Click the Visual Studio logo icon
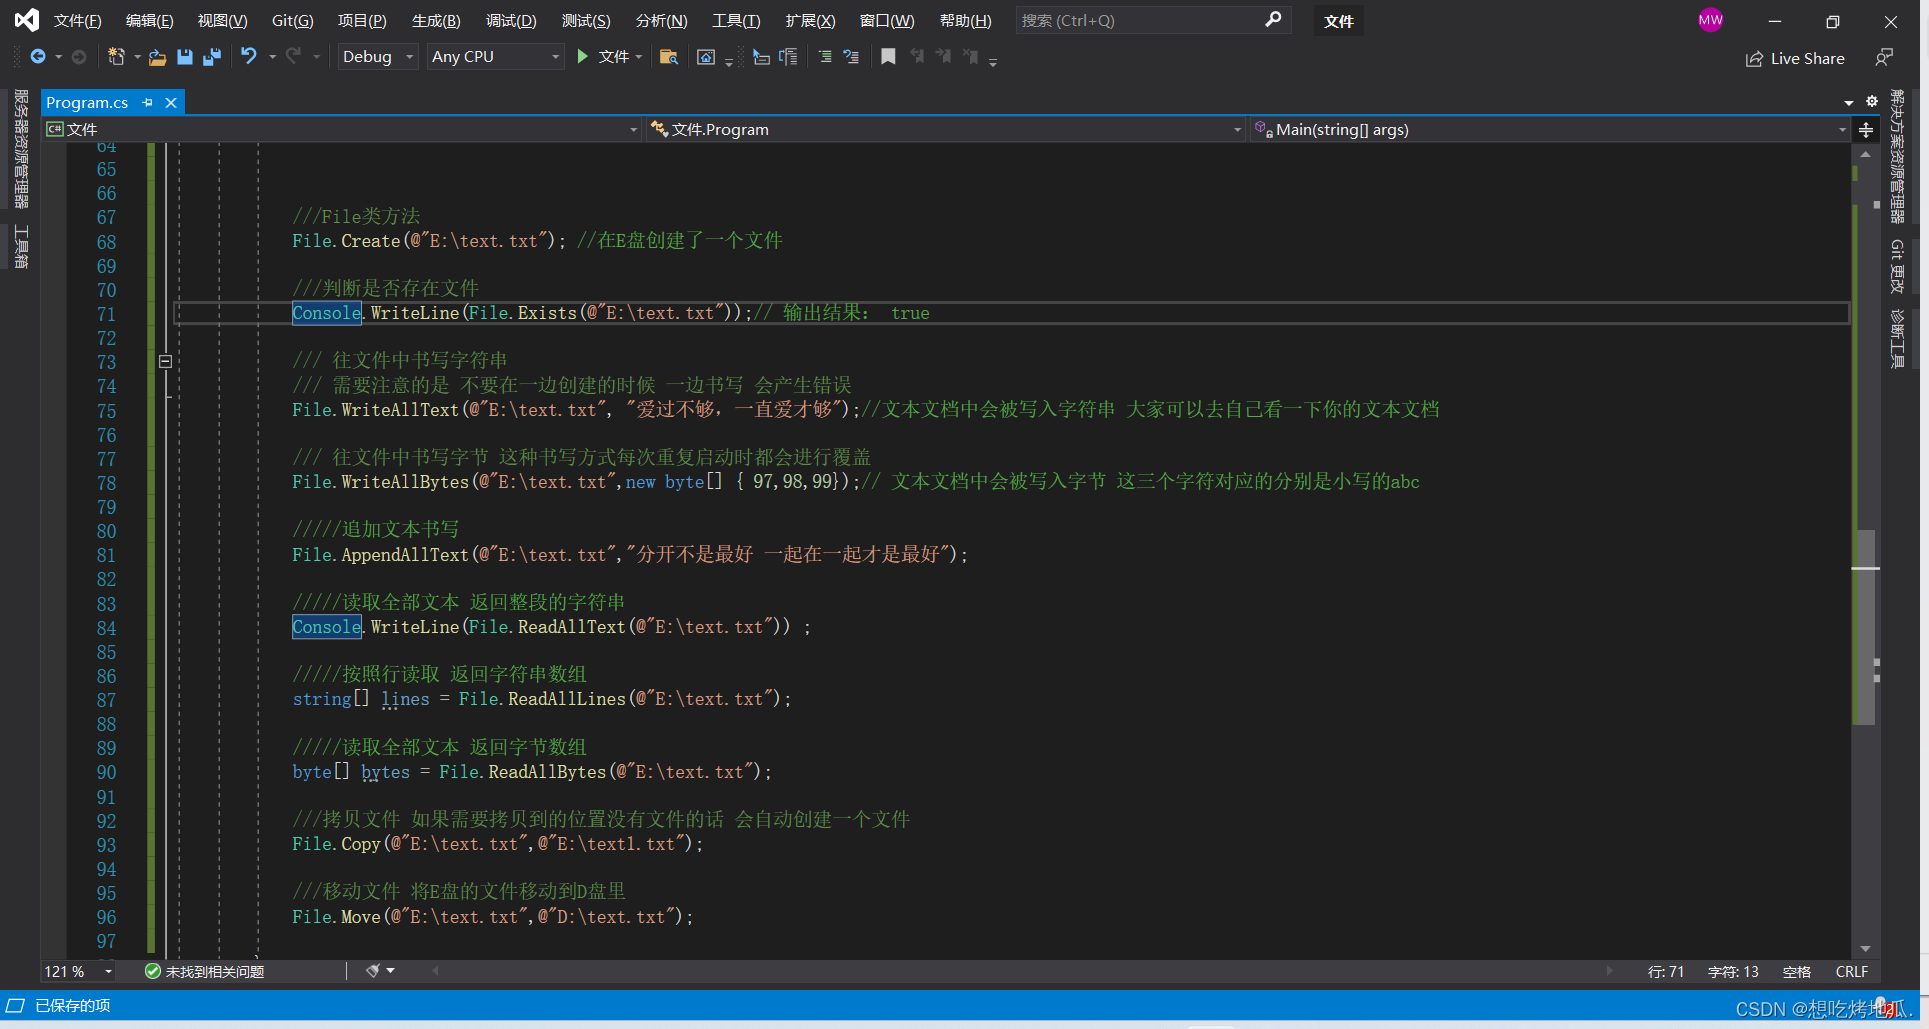The image size is (1929, 1029). point(27,20)
